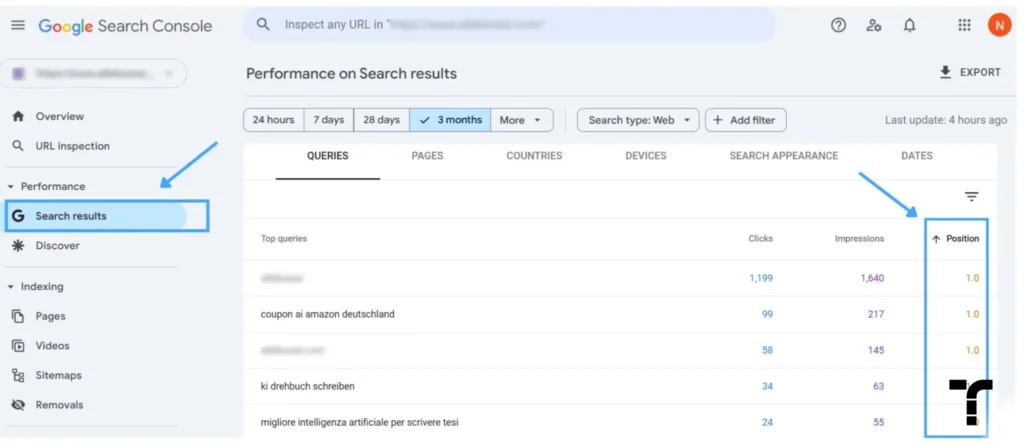Screen dimensions: 1024x447
Task: Click the Inspect any URL search field
Action: (509, 25)
